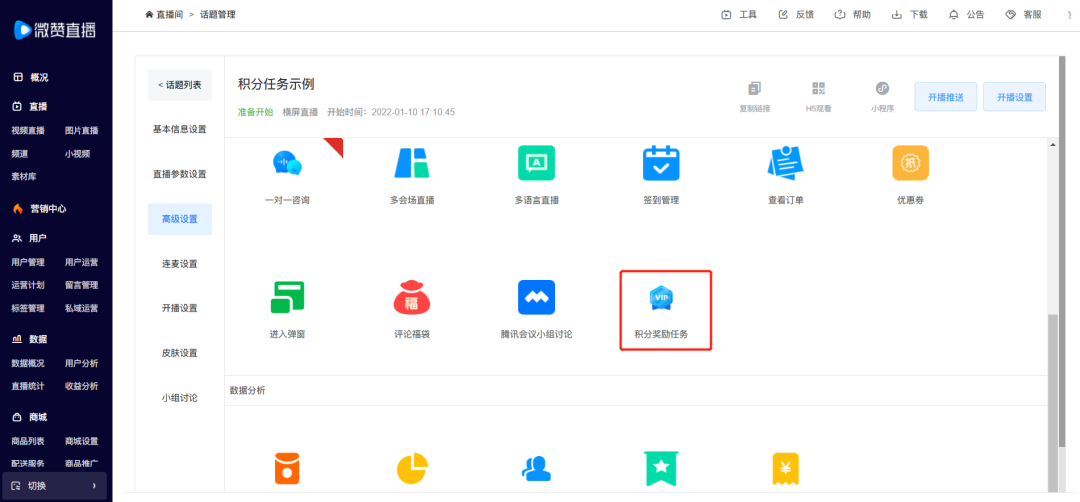Open the 基本信息设置 tab
The width and height of the screenshot is (1080, 502).
pos(180,129)
